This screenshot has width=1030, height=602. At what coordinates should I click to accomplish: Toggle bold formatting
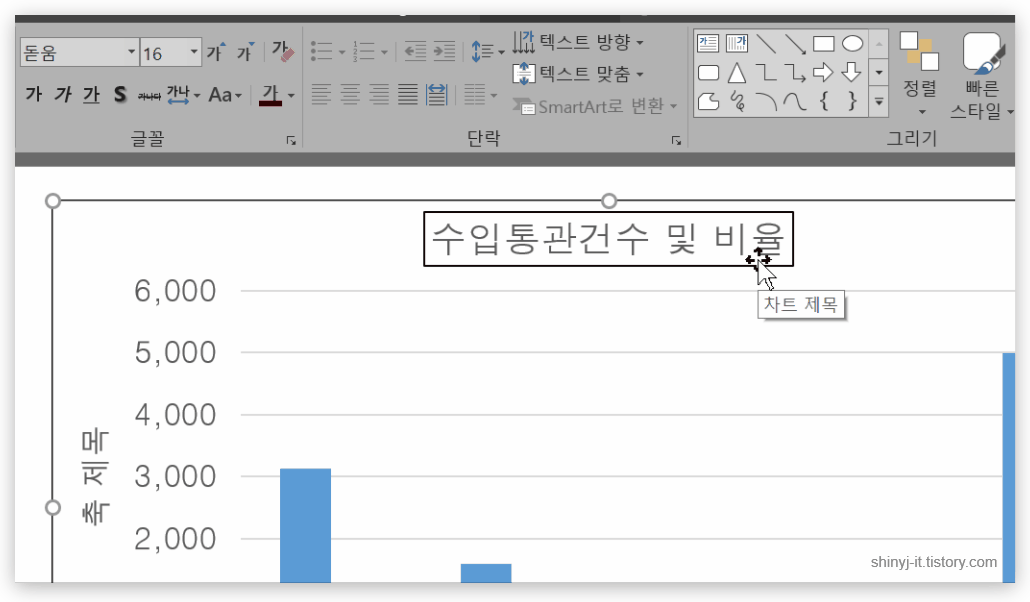click(34, 95)
